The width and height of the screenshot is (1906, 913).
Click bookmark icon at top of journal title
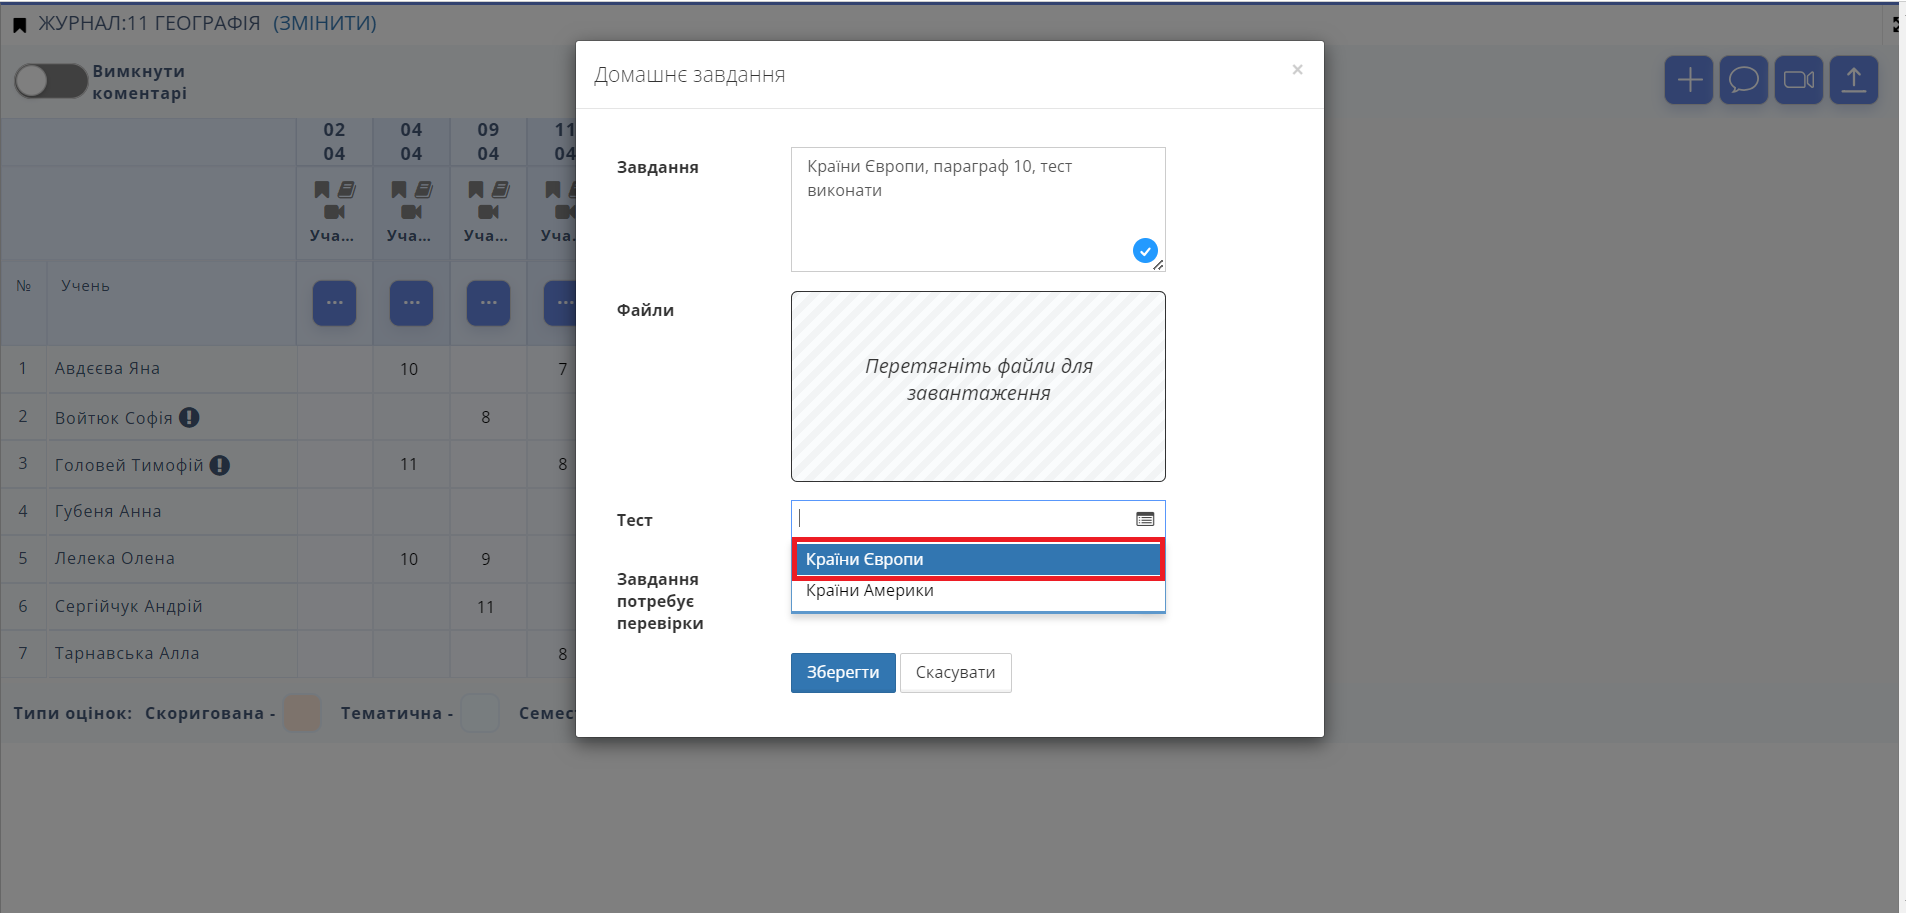click(19, 25)
